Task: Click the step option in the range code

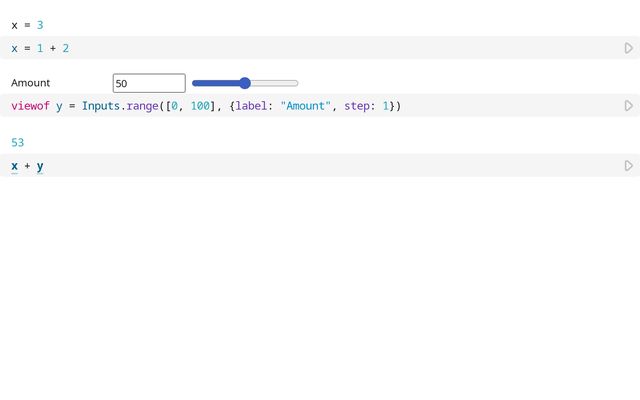Action: point(357,106)
